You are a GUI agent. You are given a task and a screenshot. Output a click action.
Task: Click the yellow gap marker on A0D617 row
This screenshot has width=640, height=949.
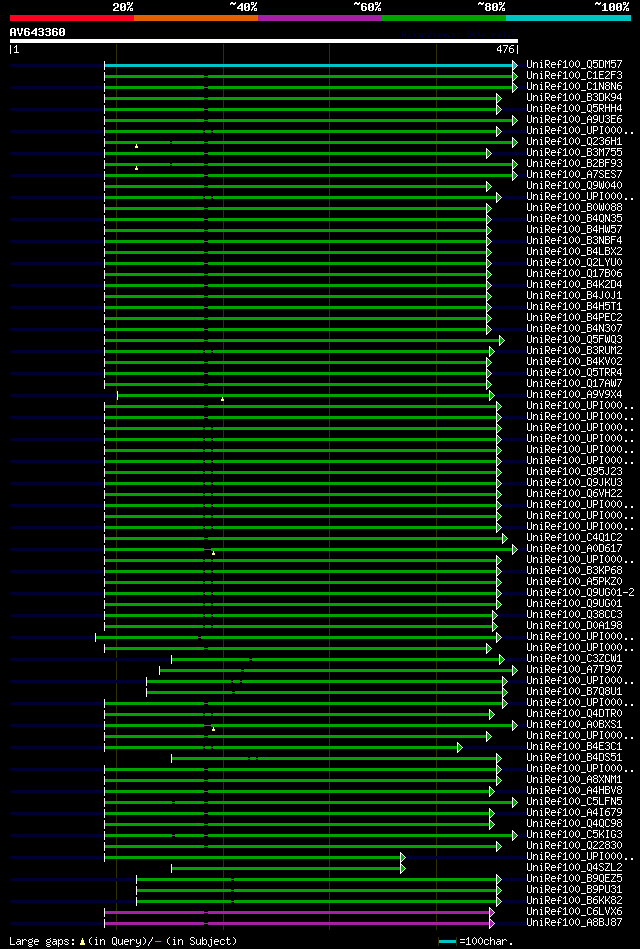coord(213,553)
